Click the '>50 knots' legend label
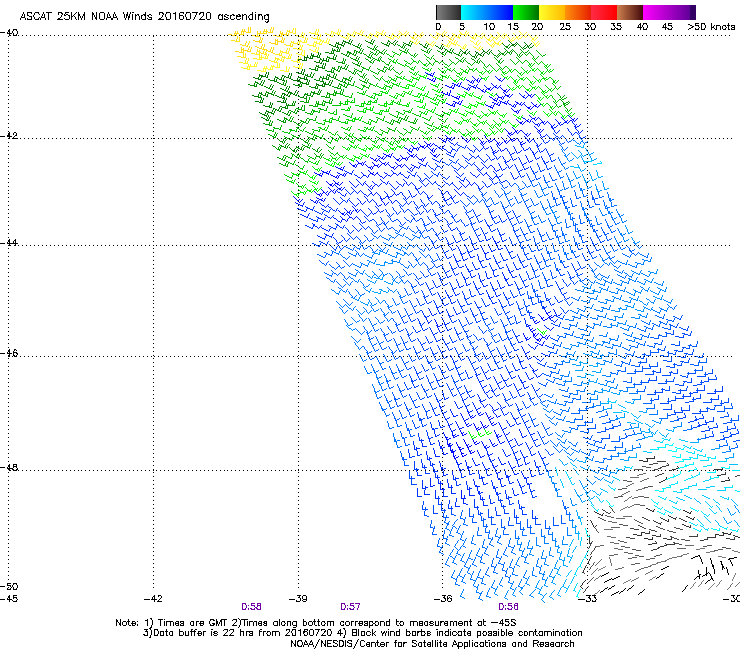The image size is (740, 650). pyautogui.click(x=711, y=27)
